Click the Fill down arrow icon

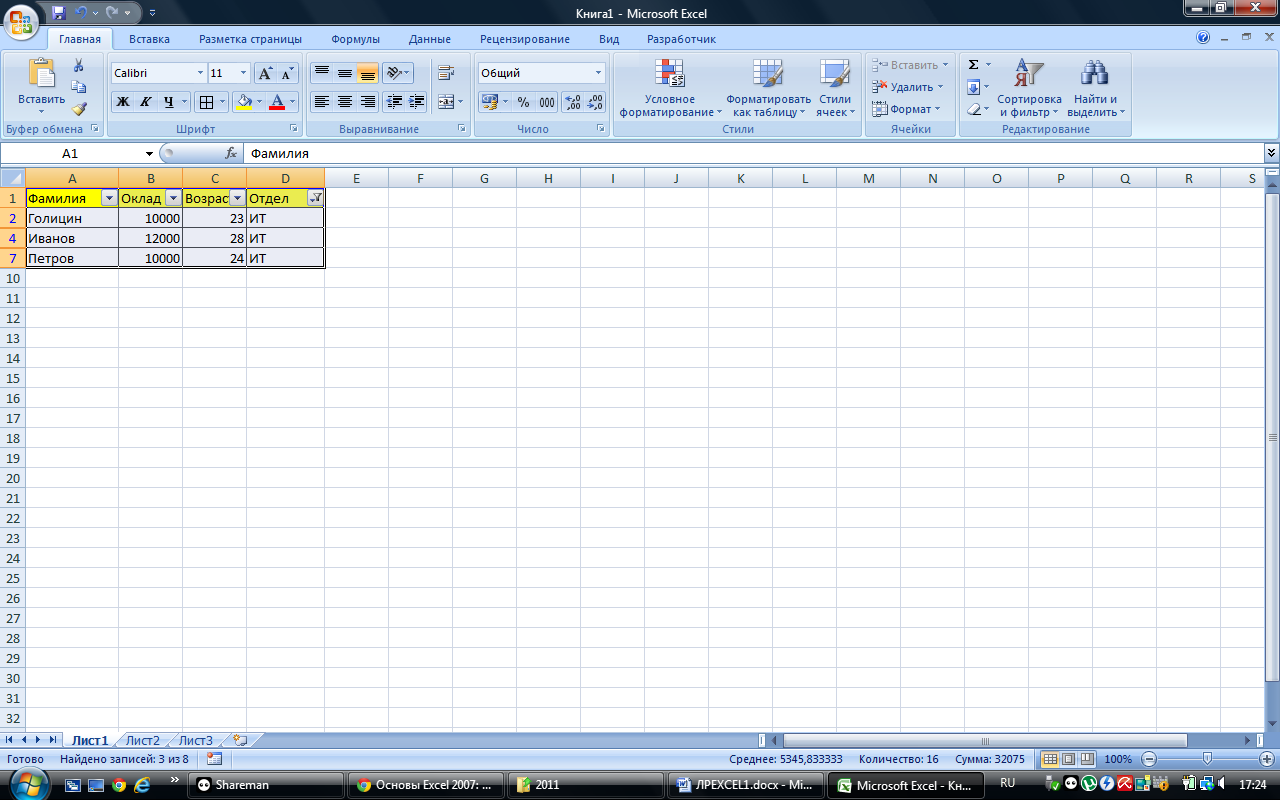click(973, 87)
